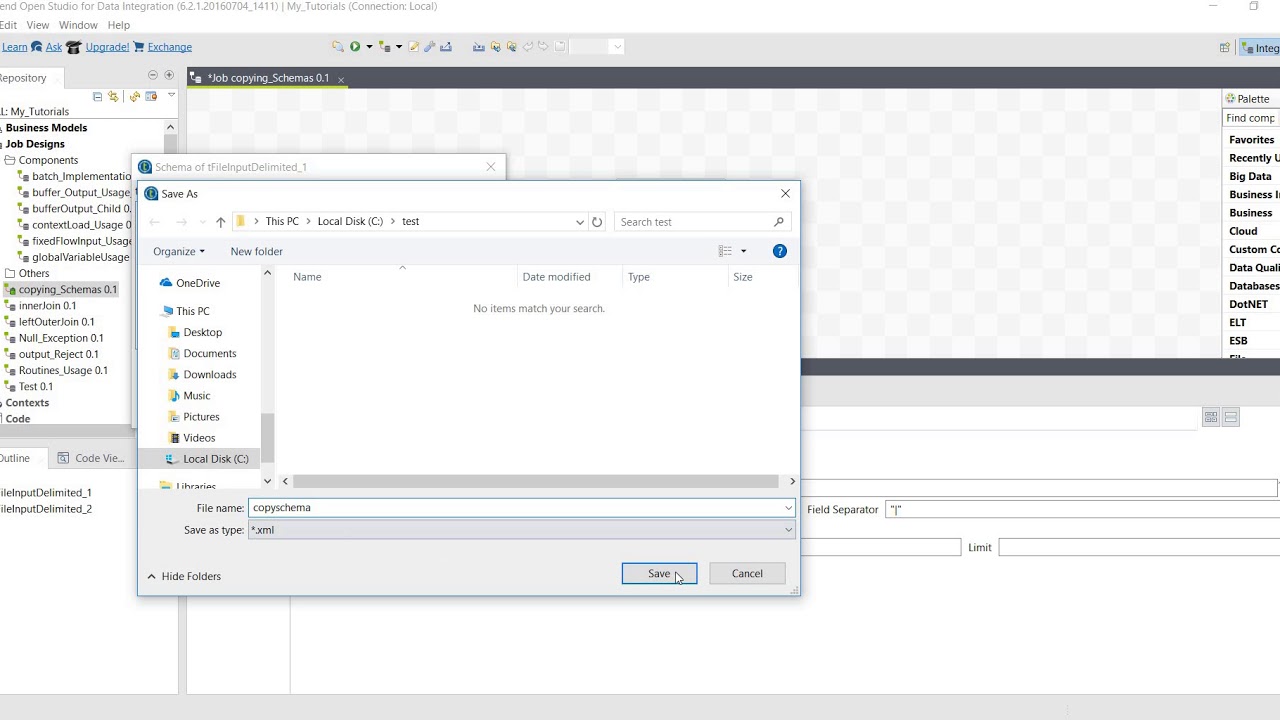
Task: Select OneDrive in the navigation pane
Action: [189, 283]
